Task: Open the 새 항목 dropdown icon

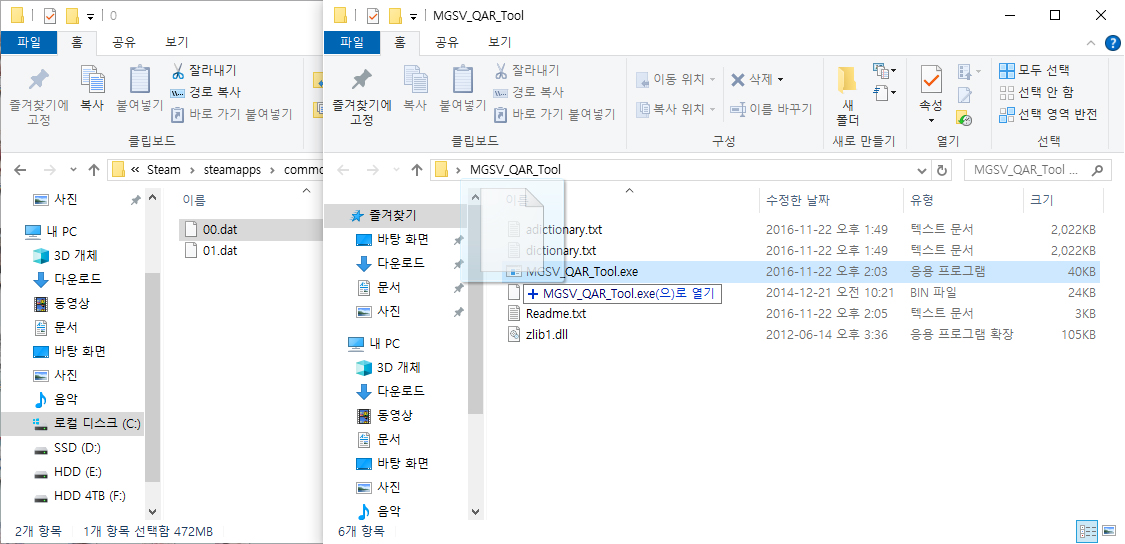Action: click(884, 70)
